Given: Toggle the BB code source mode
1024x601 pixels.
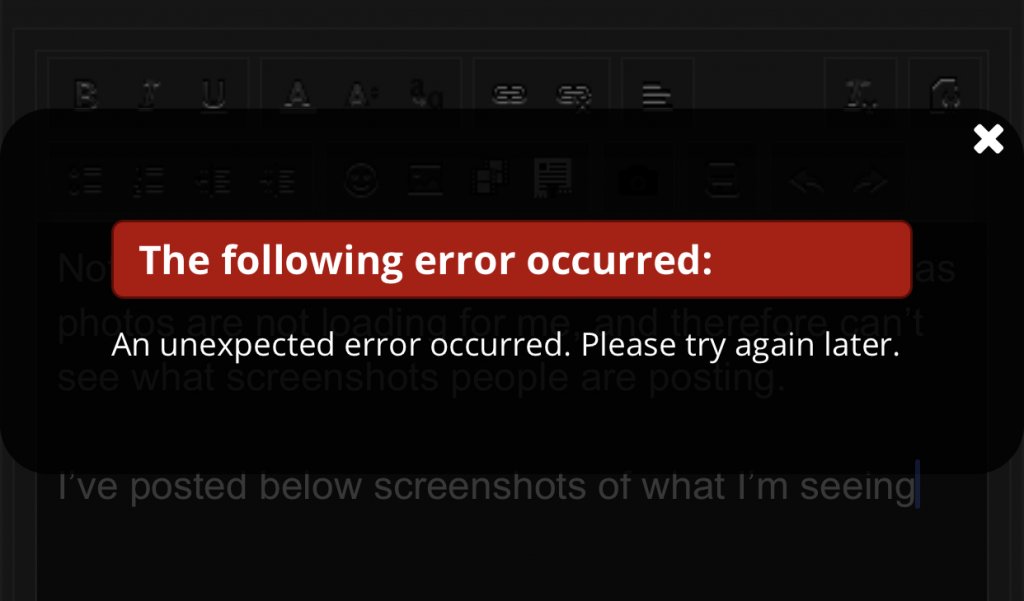Looking at the screenshot, I should 944,95.
